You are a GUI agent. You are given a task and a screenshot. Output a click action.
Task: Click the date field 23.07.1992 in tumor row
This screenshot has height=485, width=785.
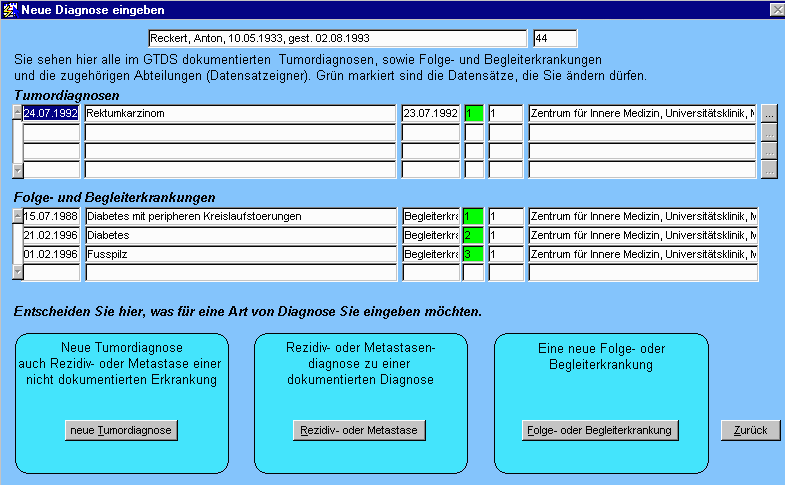tap(430, 114)
